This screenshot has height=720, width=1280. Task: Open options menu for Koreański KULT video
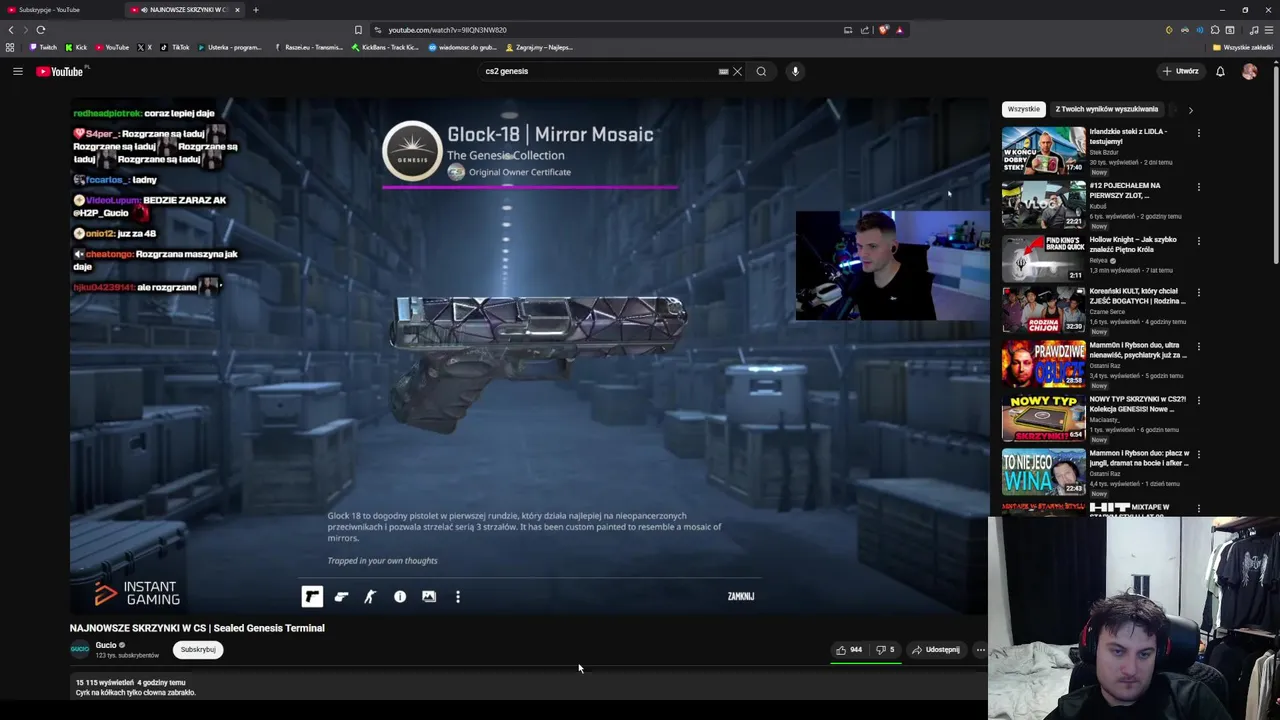1198,292
